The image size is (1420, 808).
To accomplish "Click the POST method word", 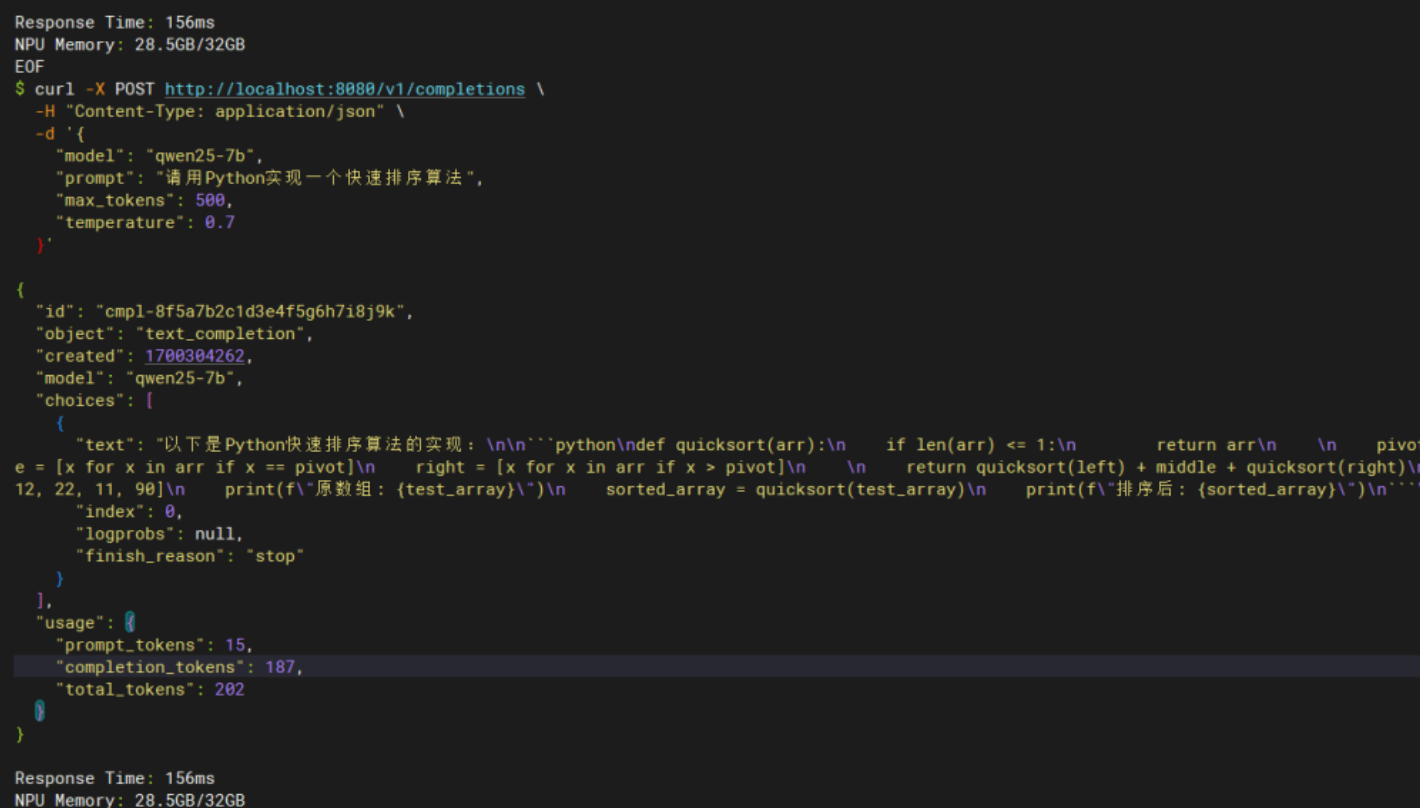I will pyautogui.click(x=135, y=89).
